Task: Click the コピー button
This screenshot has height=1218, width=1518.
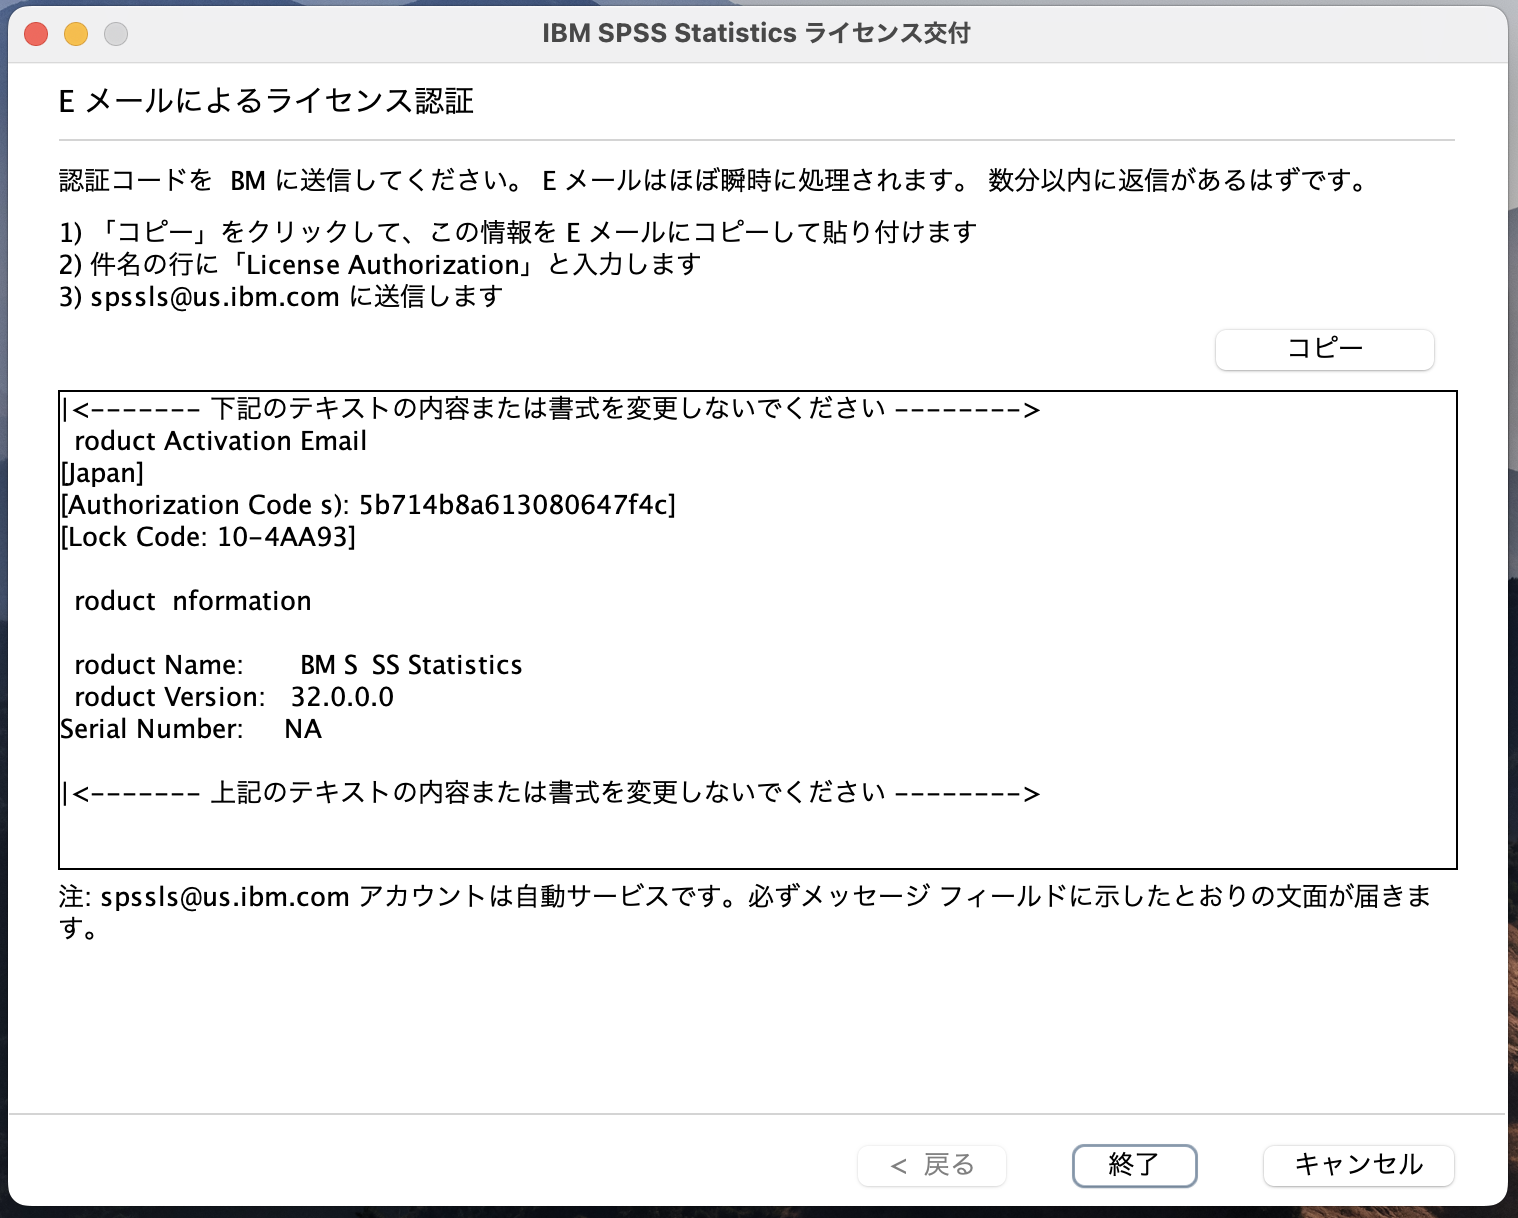Action: pyautogui.click(x=1324, y=349)
